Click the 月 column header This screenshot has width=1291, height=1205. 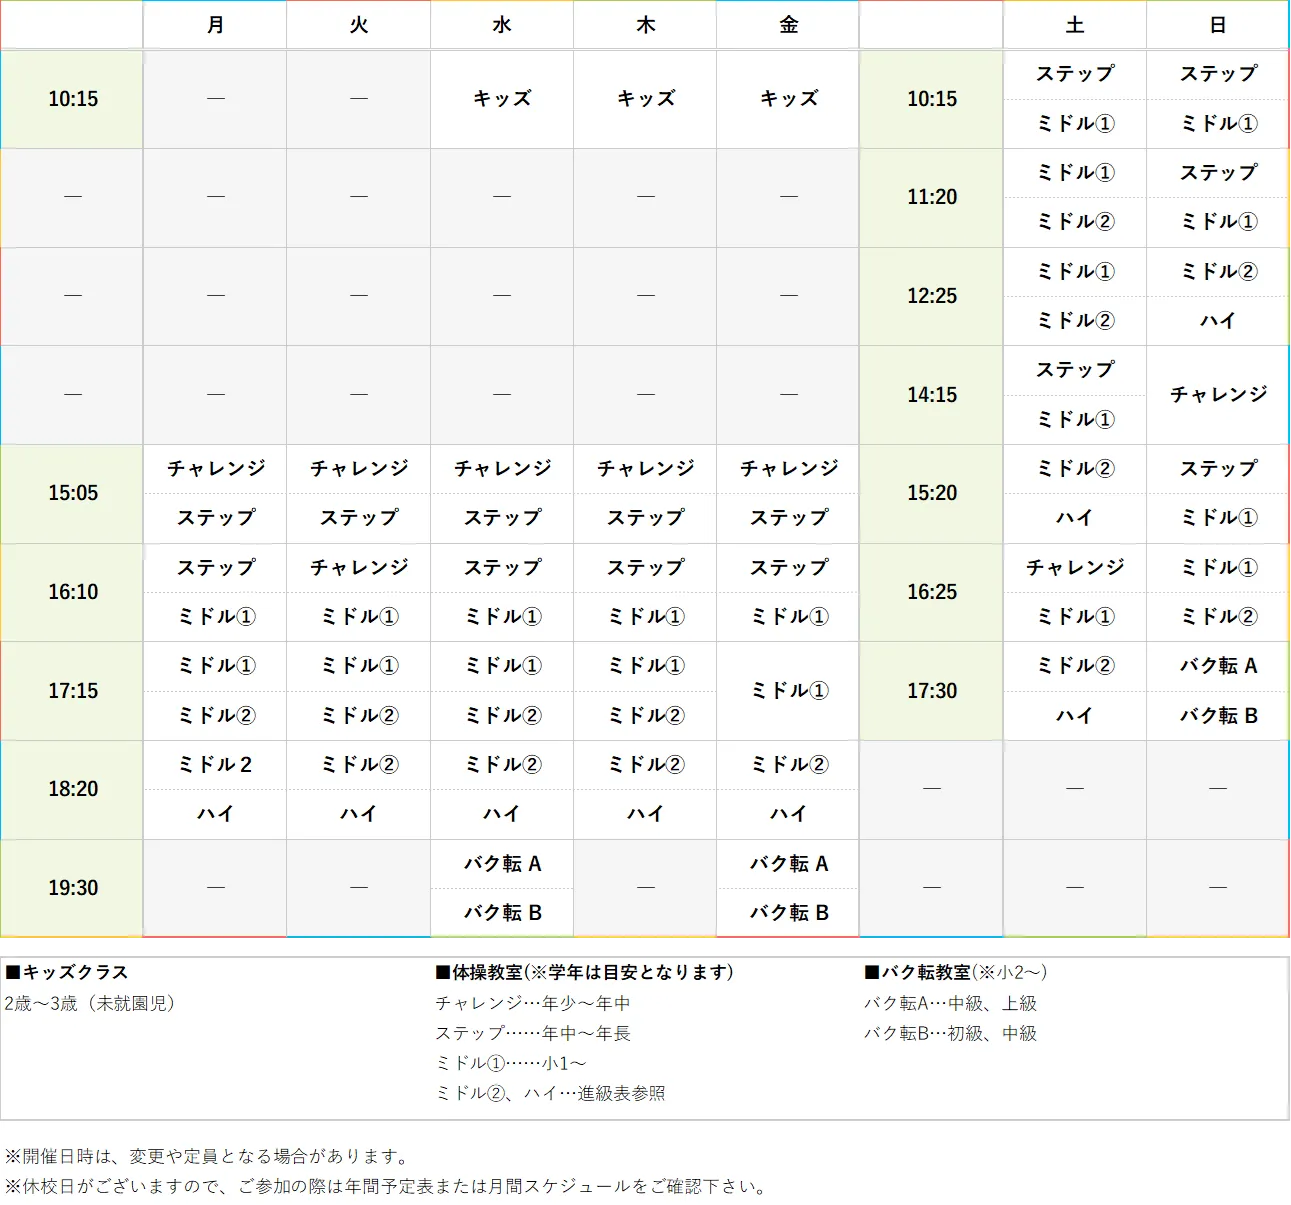tap(214, 24)
